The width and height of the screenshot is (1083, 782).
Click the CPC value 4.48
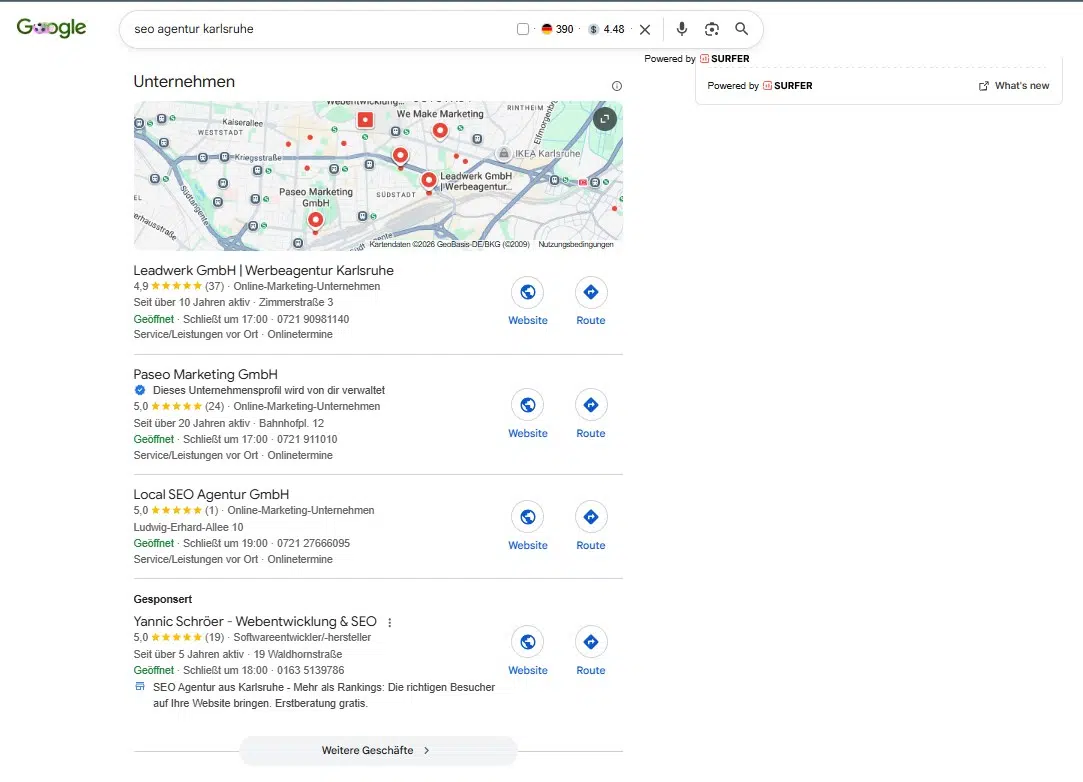613,29
